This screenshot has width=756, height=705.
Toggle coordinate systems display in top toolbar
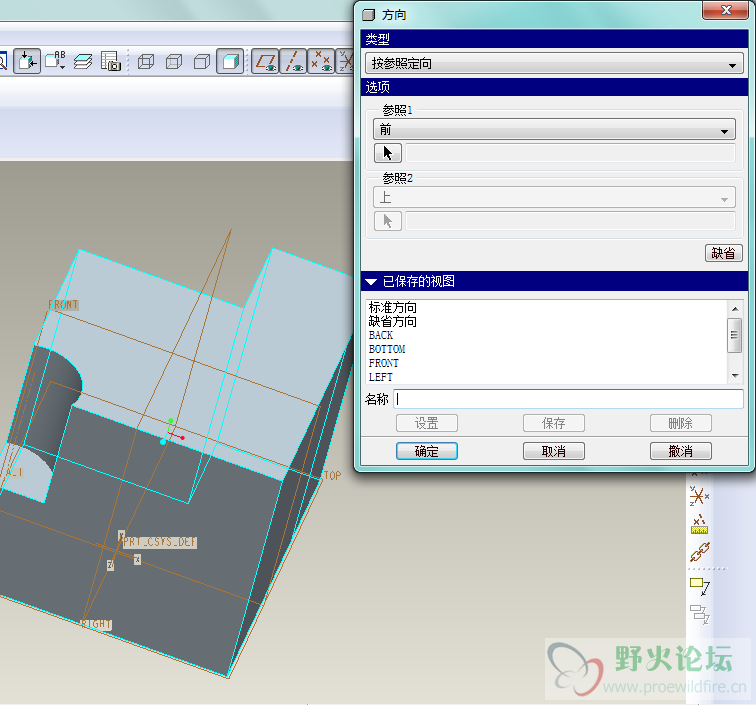[345, 61]
